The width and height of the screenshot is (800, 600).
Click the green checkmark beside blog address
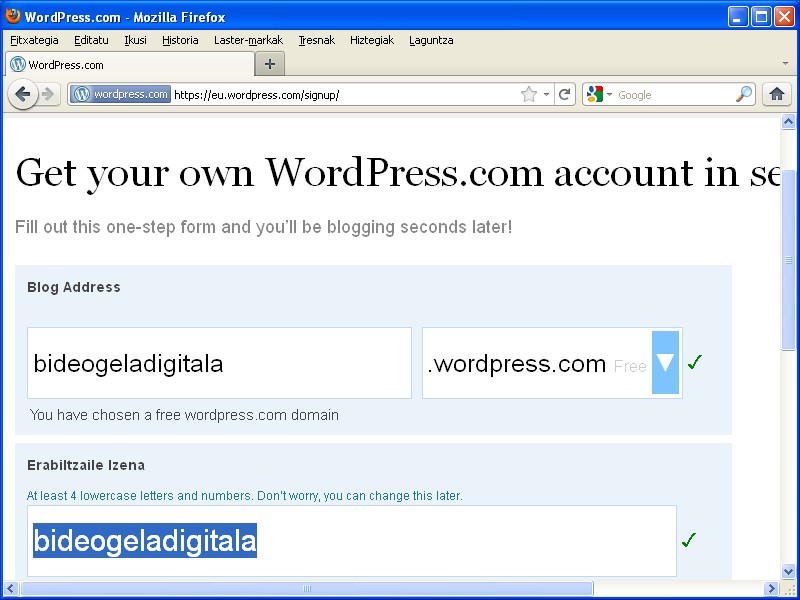coord(695,362)
